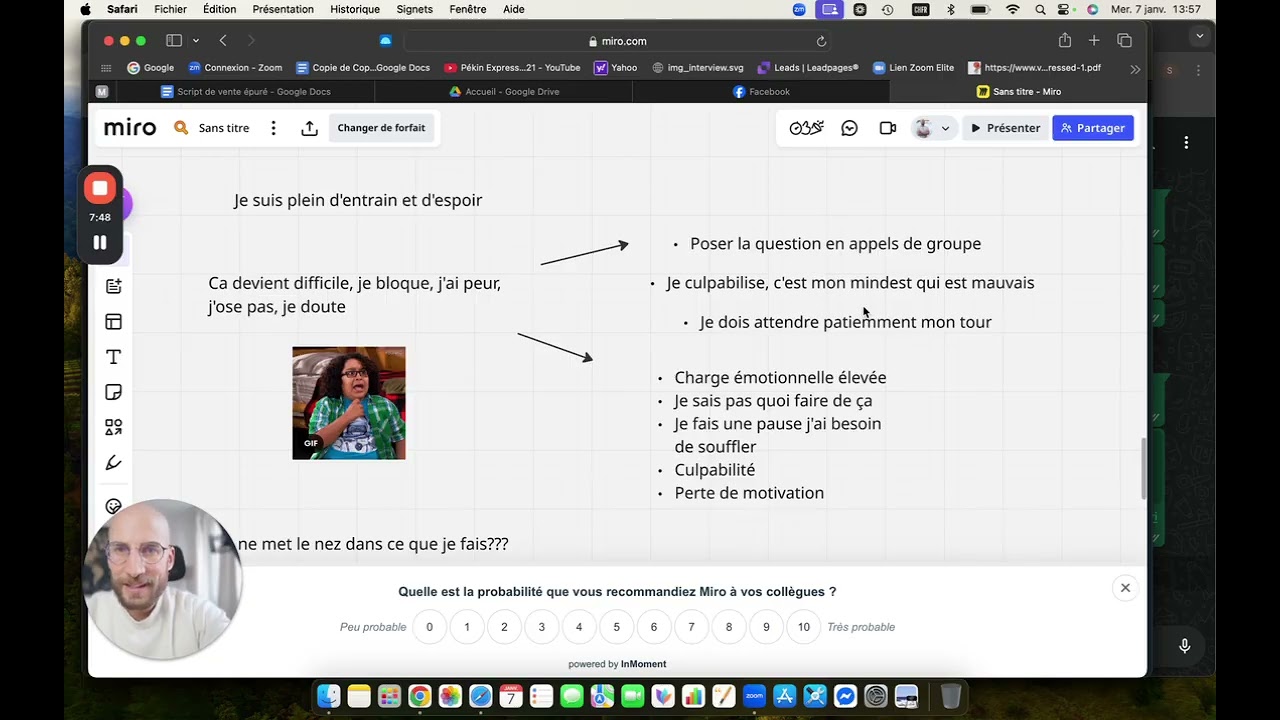Image resolution: width=1280 pixels, height=720 pixels.
Task: Pause the screen recording
Action: pyautogui.click(x=100, y=243)
